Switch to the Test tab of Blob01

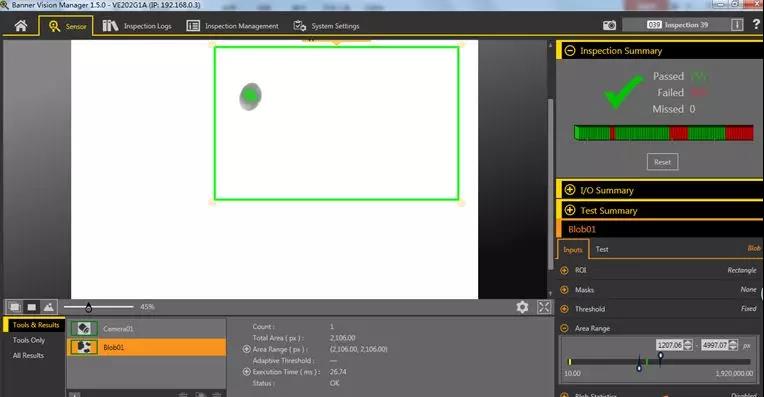[x=602, y=249]
